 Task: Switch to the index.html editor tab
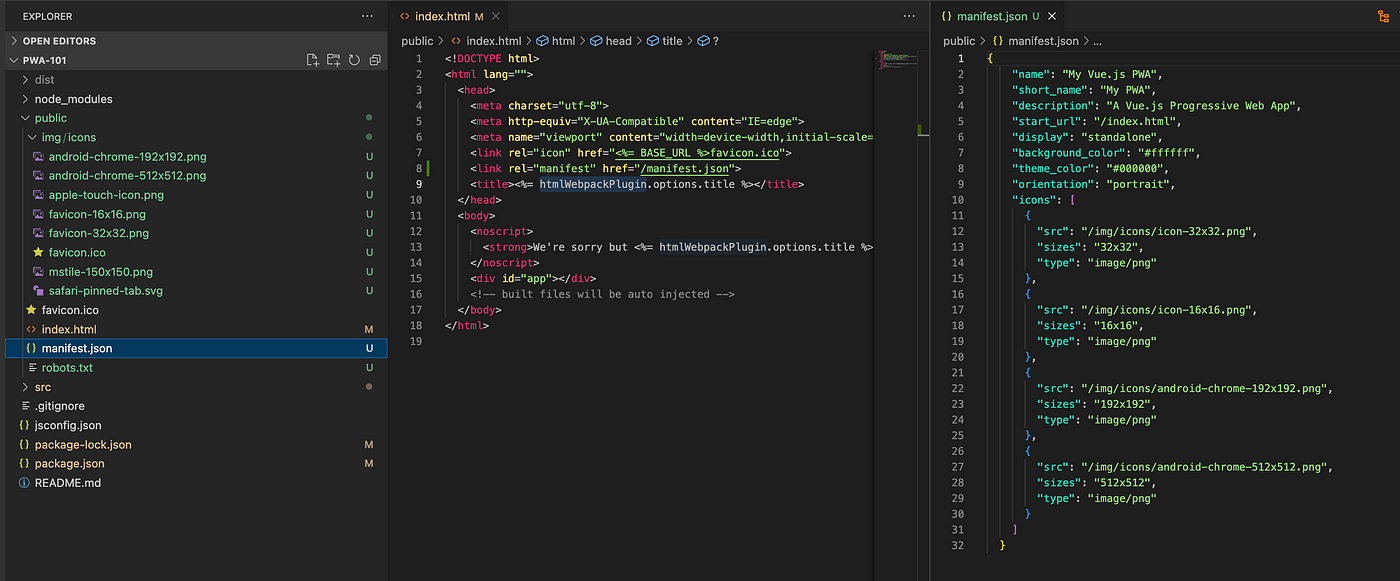click(441, 16)
